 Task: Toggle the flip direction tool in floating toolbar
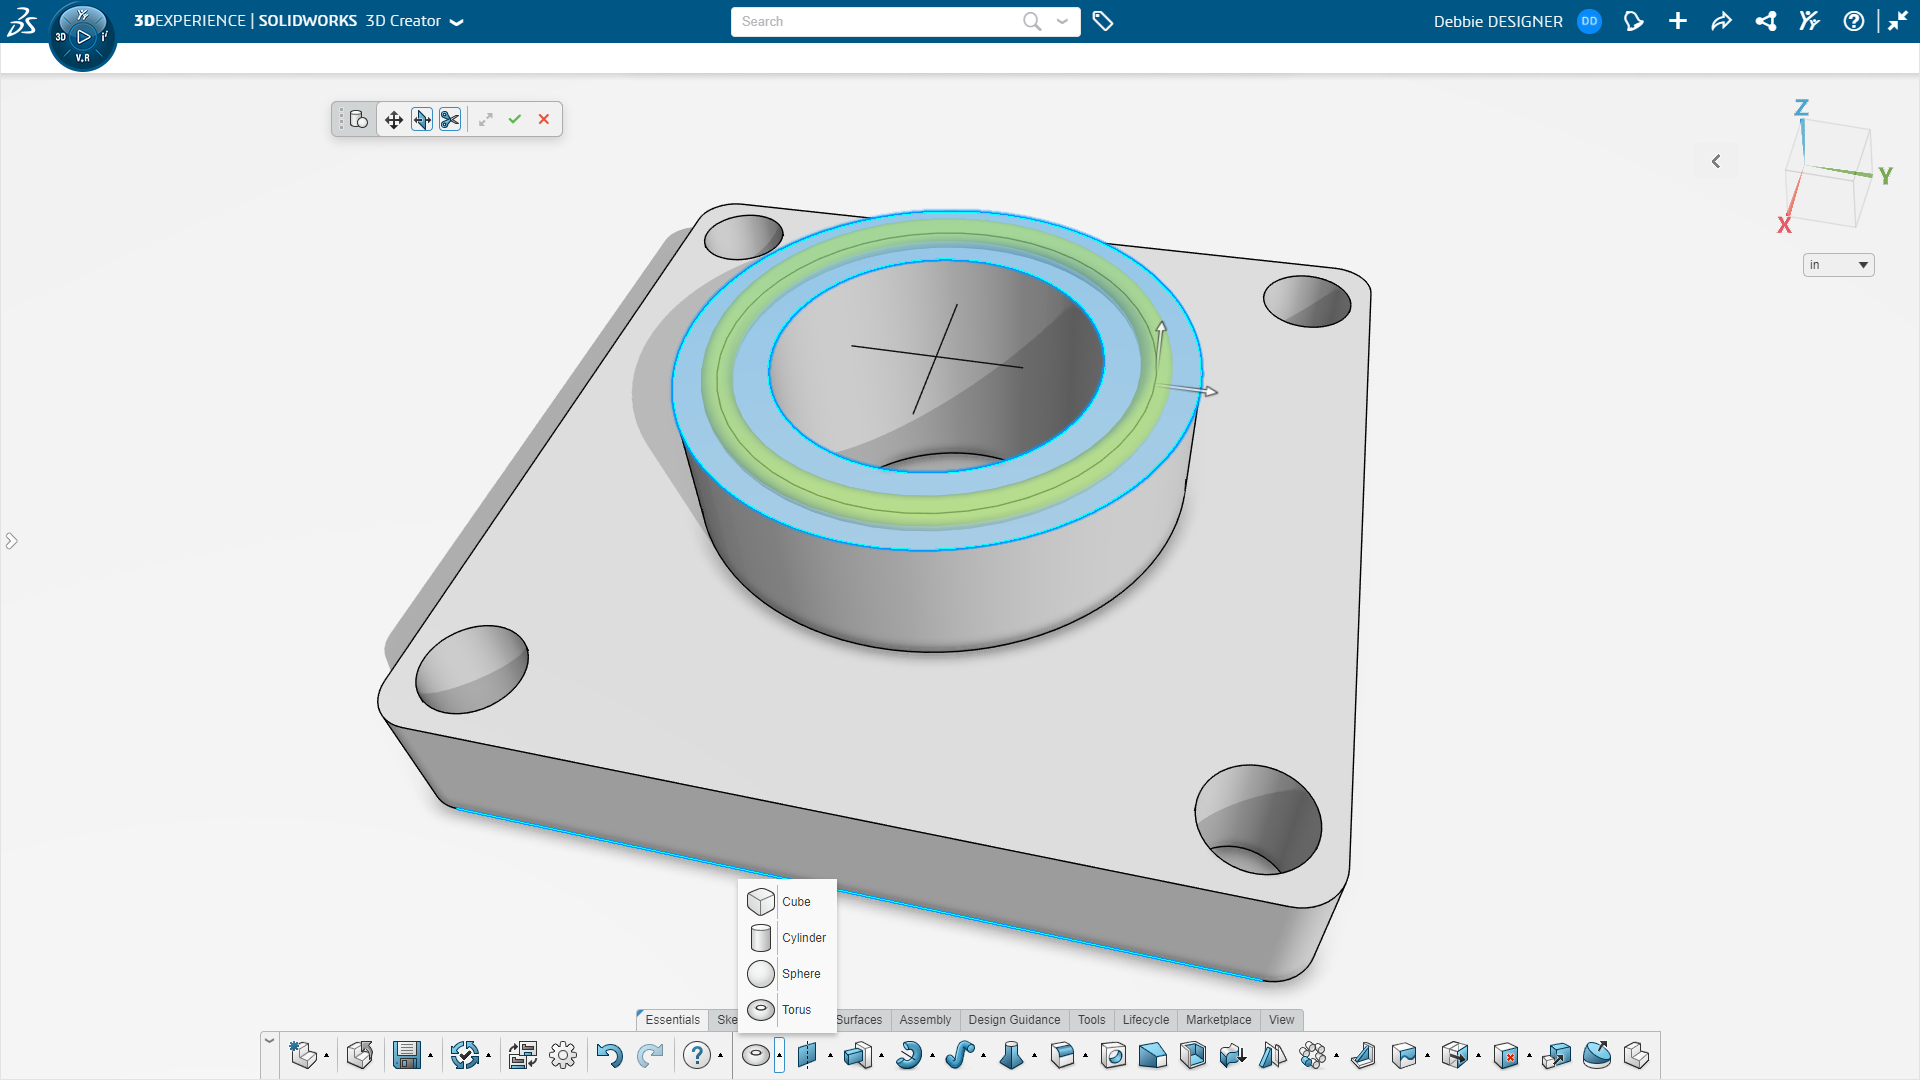pyautogui.click(x=421, y=119)
